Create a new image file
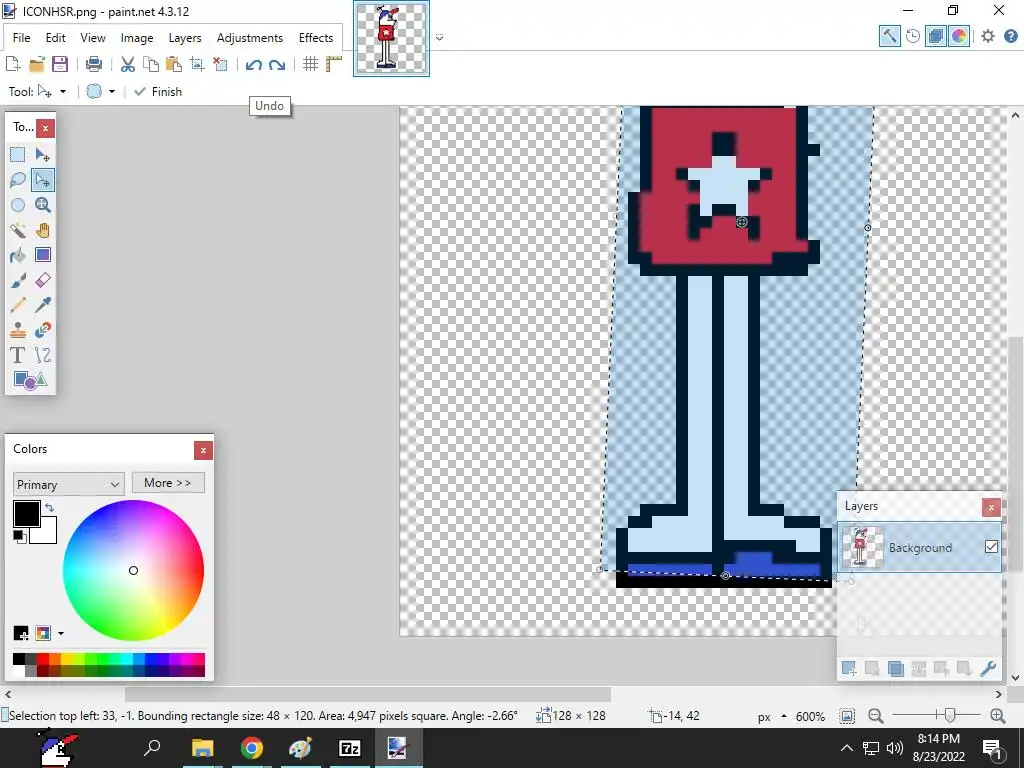This screenshot has width=1024, height=768. tap(12, 64)
